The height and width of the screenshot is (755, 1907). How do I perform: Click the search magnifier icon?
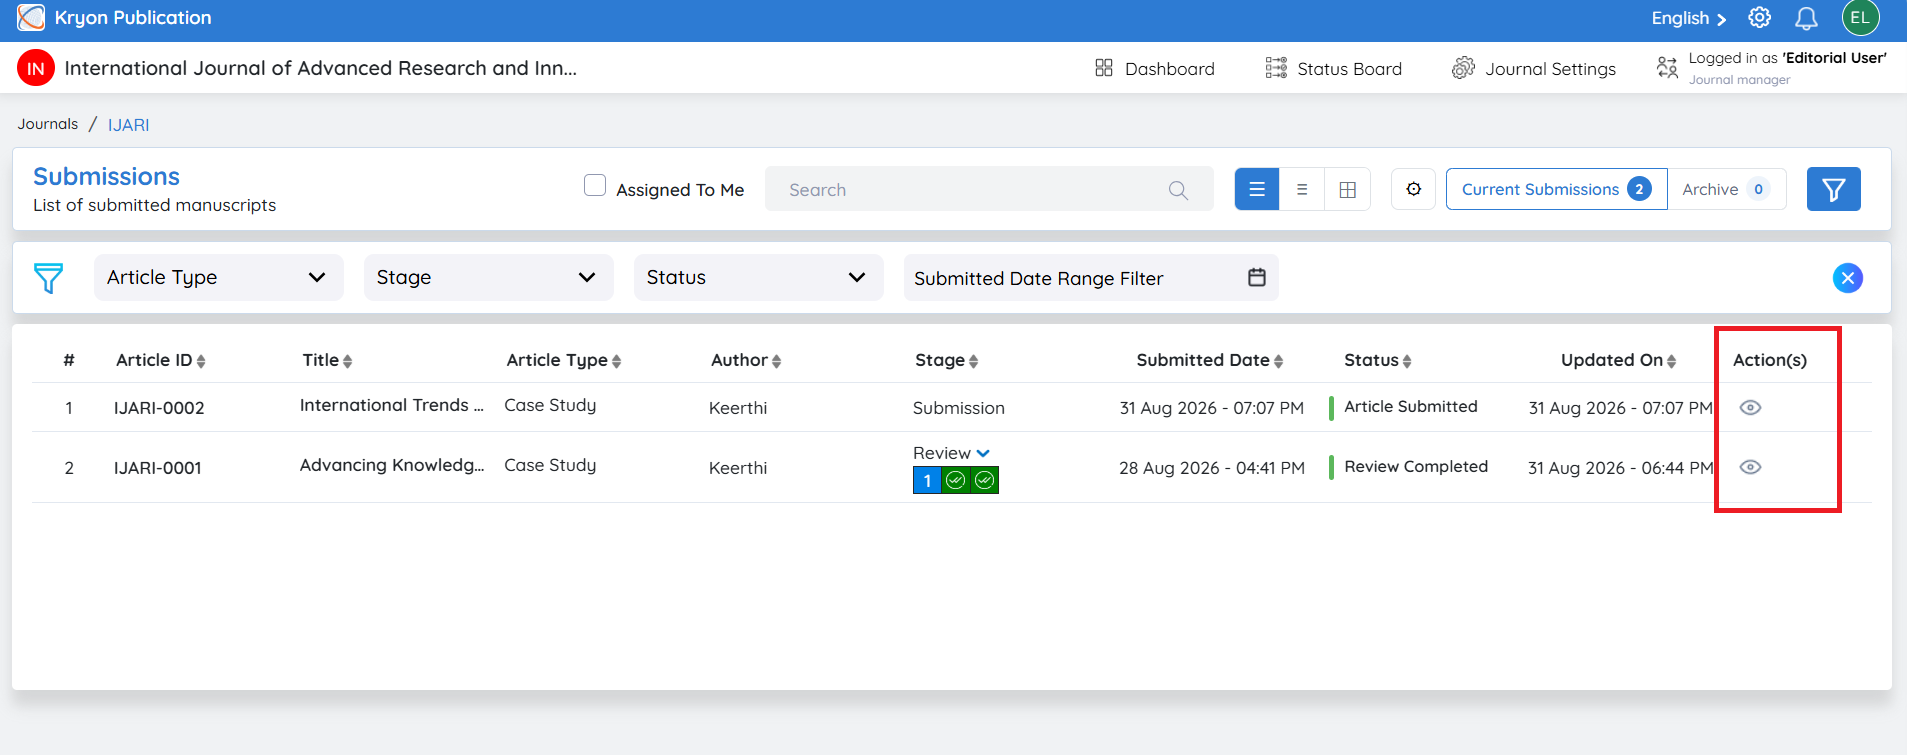pos(1178,190)
